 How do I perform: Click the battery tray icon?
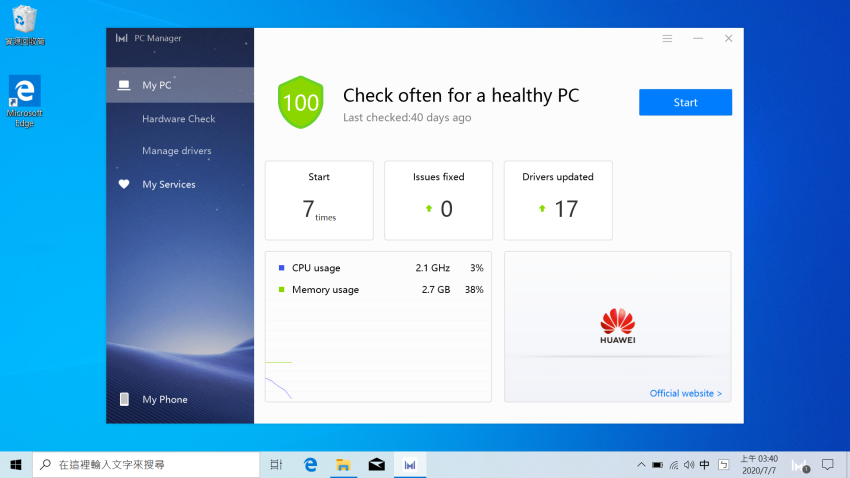point(657,464)
